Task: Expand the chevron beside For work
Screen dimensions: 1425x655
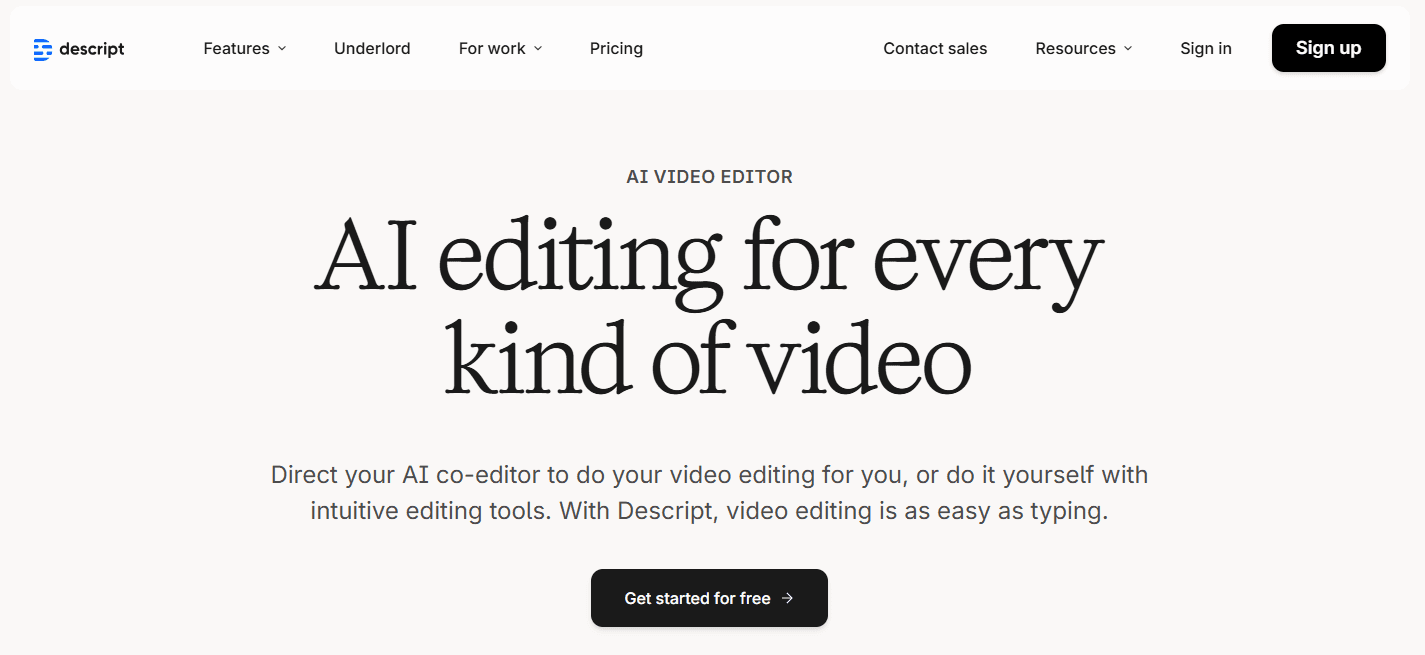Action: [x=538, y=48]
